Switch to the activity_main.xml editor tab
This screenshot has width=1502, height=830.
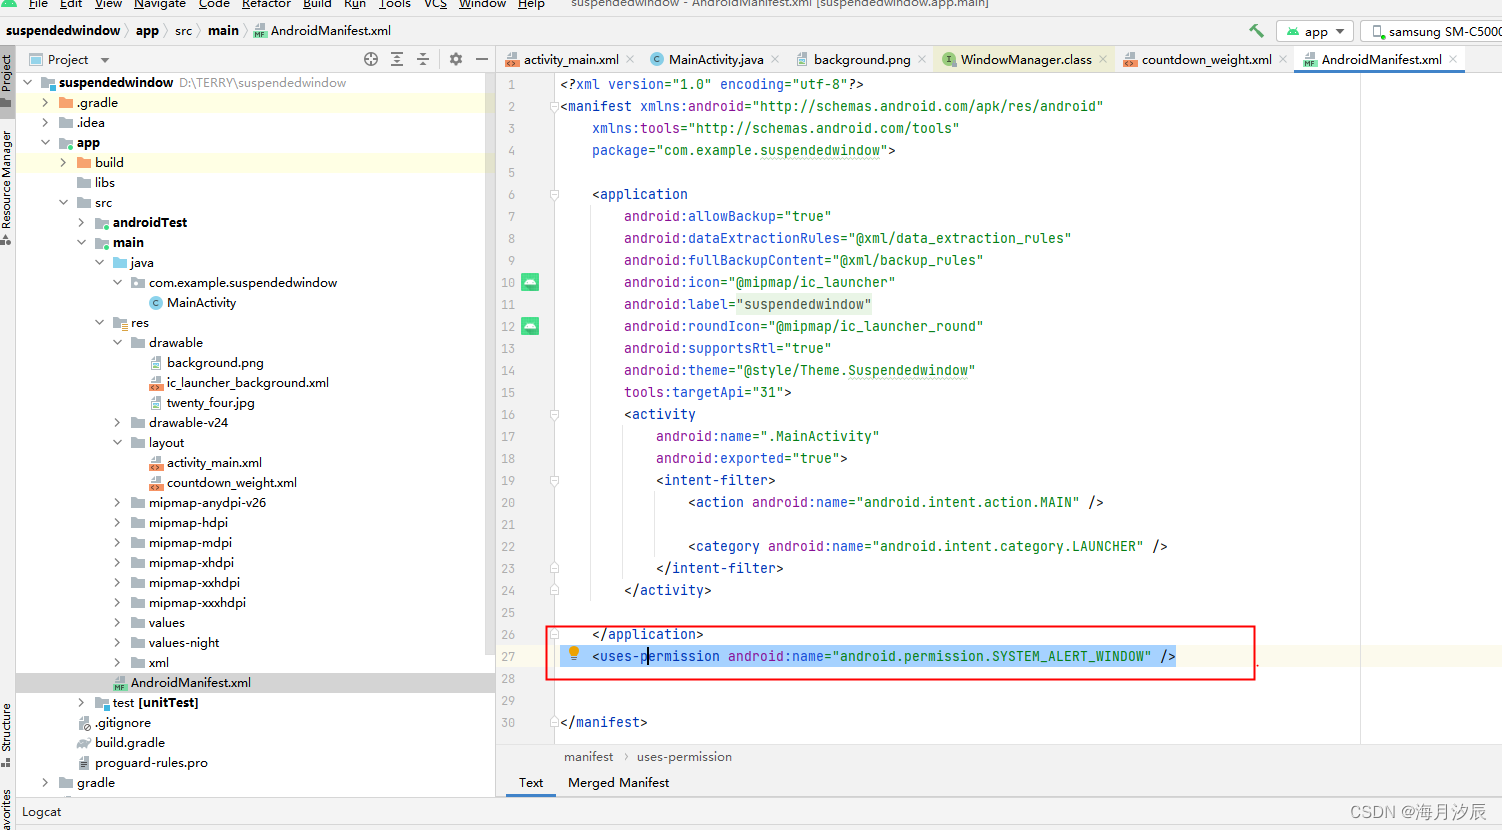pyautogui.click(x=571, y=59)
